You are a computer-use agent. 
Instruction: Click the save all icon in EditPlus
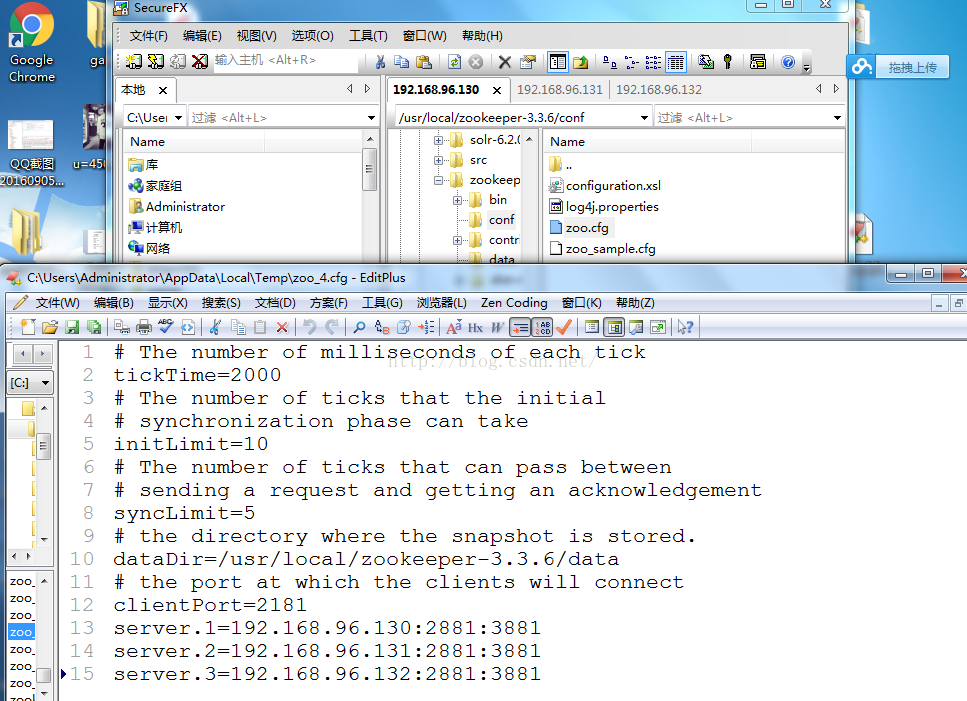94,327
